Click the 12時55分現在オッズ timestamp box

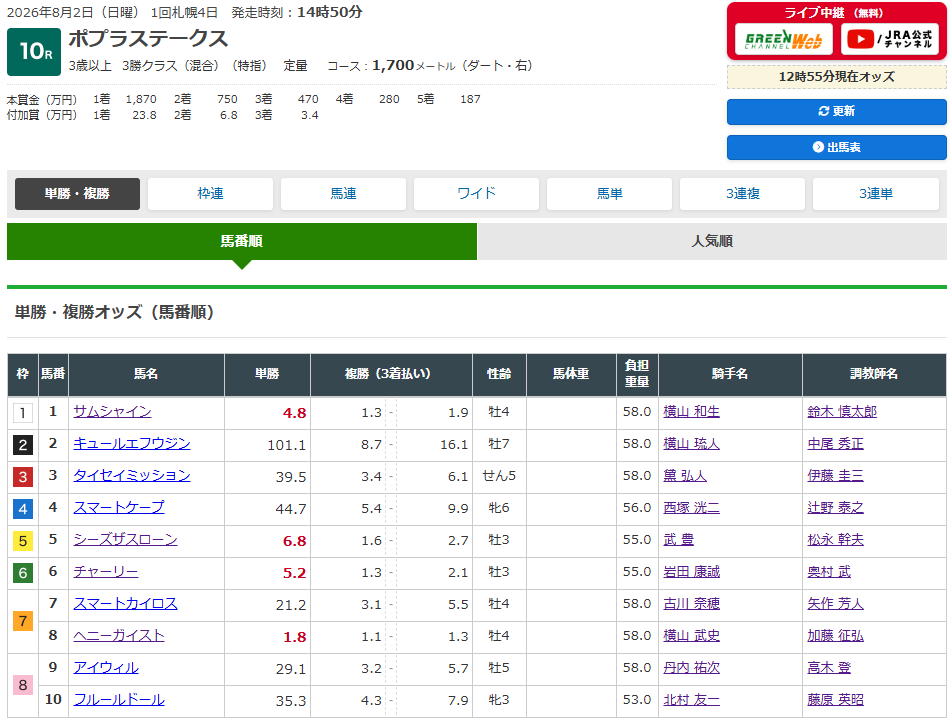pos(836,77)
